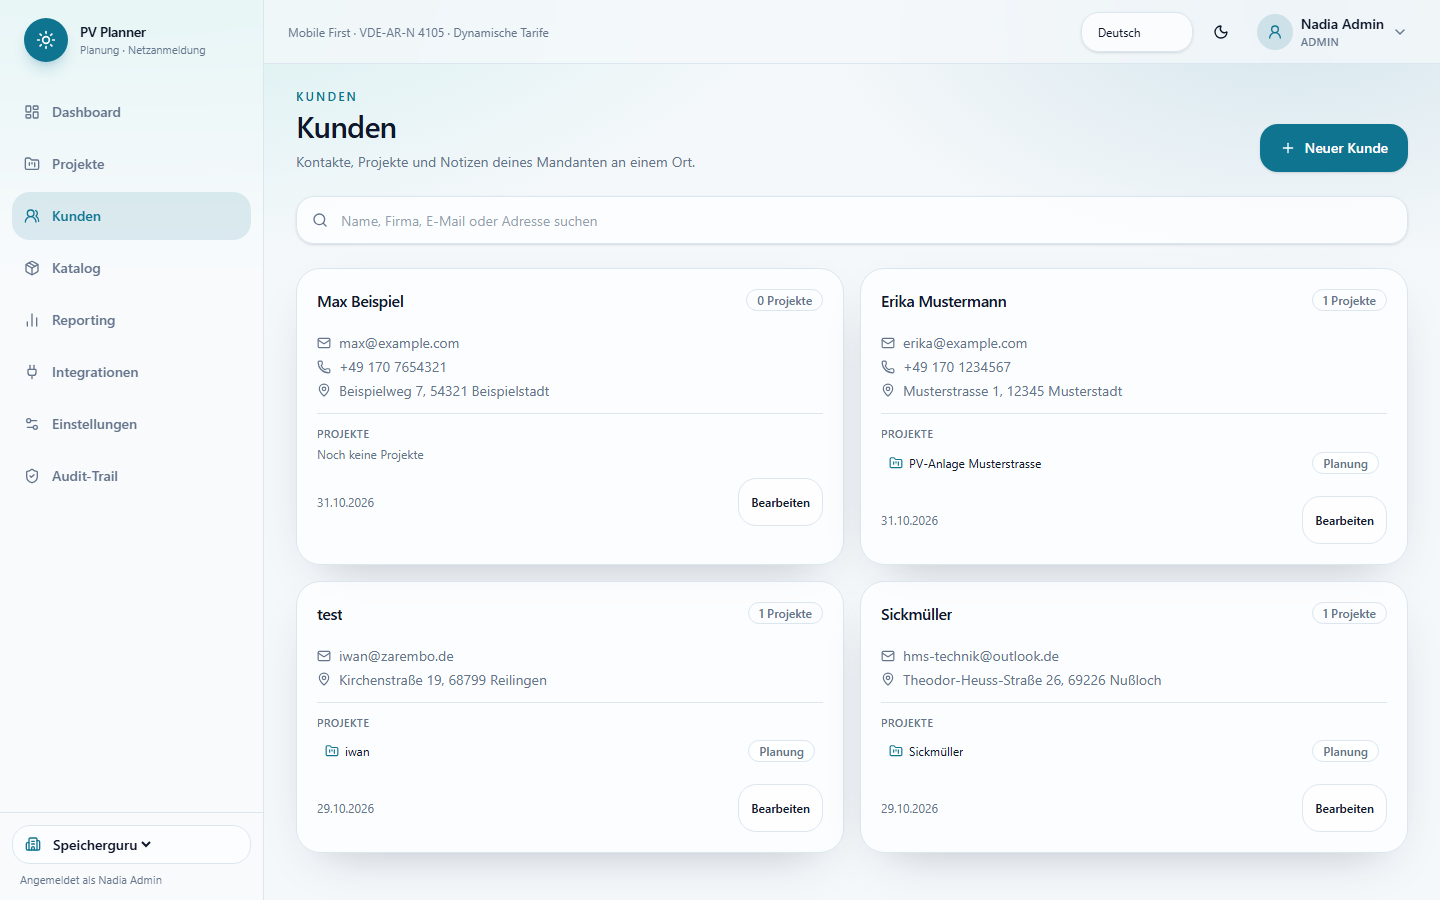
Task: Click the 0 Projekte badge on Max Beispiel
Action: pos(784,301)
